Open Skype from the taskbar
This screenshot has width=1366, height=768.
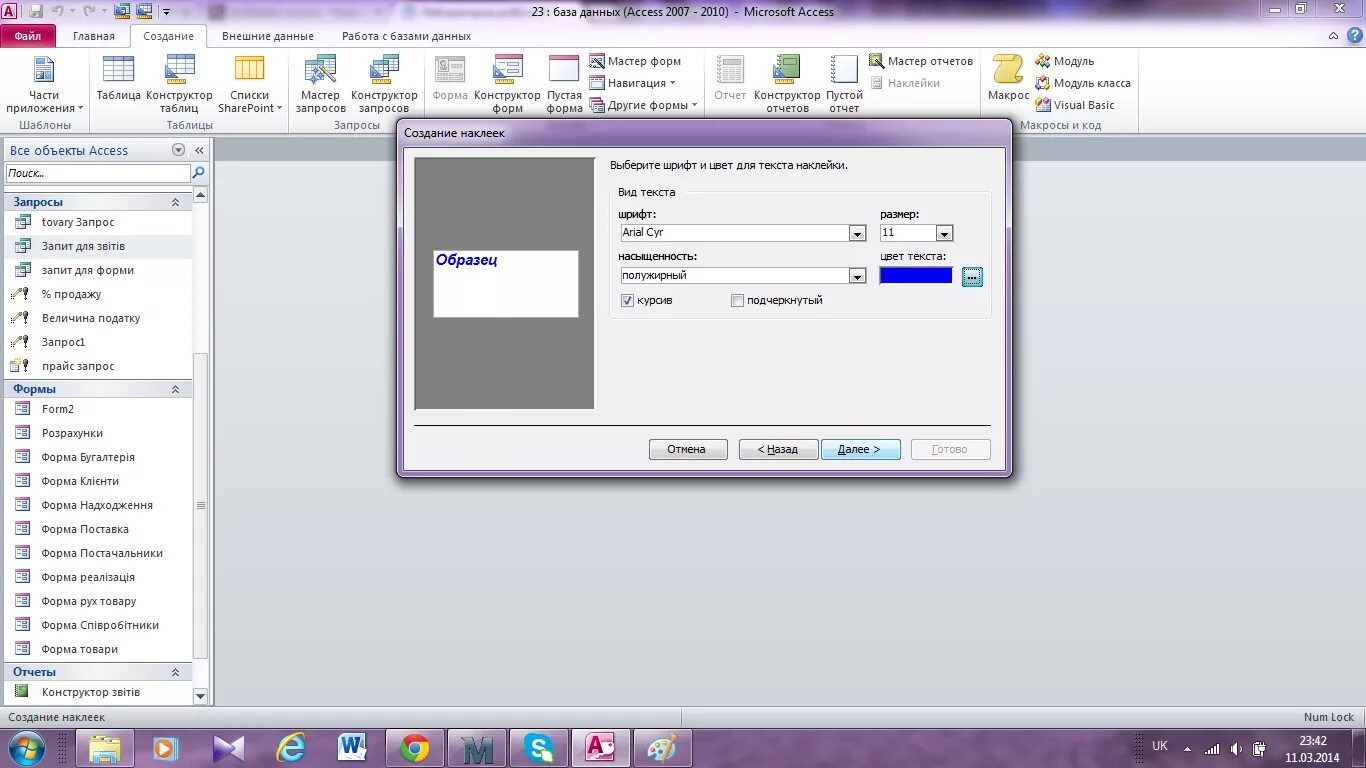[x=539, y=747]
